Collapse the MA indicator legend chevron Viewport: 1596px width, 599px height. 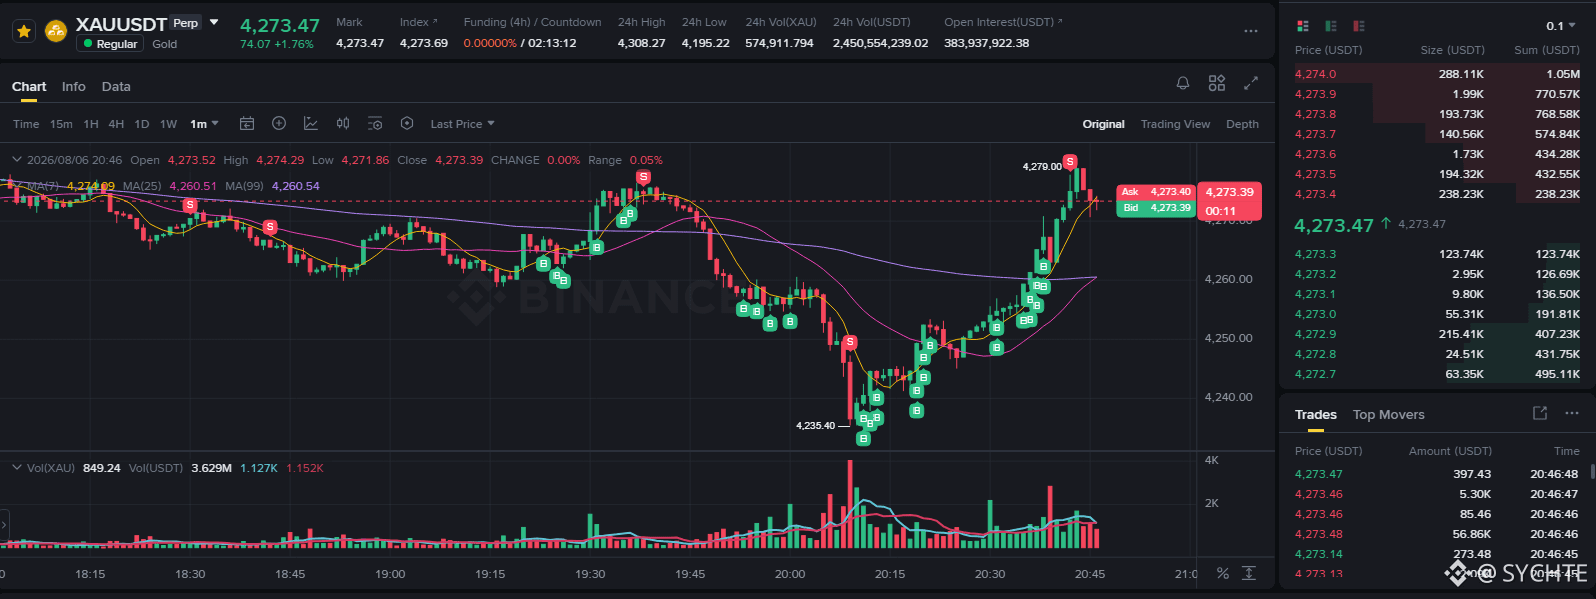[x=17, y=186]
